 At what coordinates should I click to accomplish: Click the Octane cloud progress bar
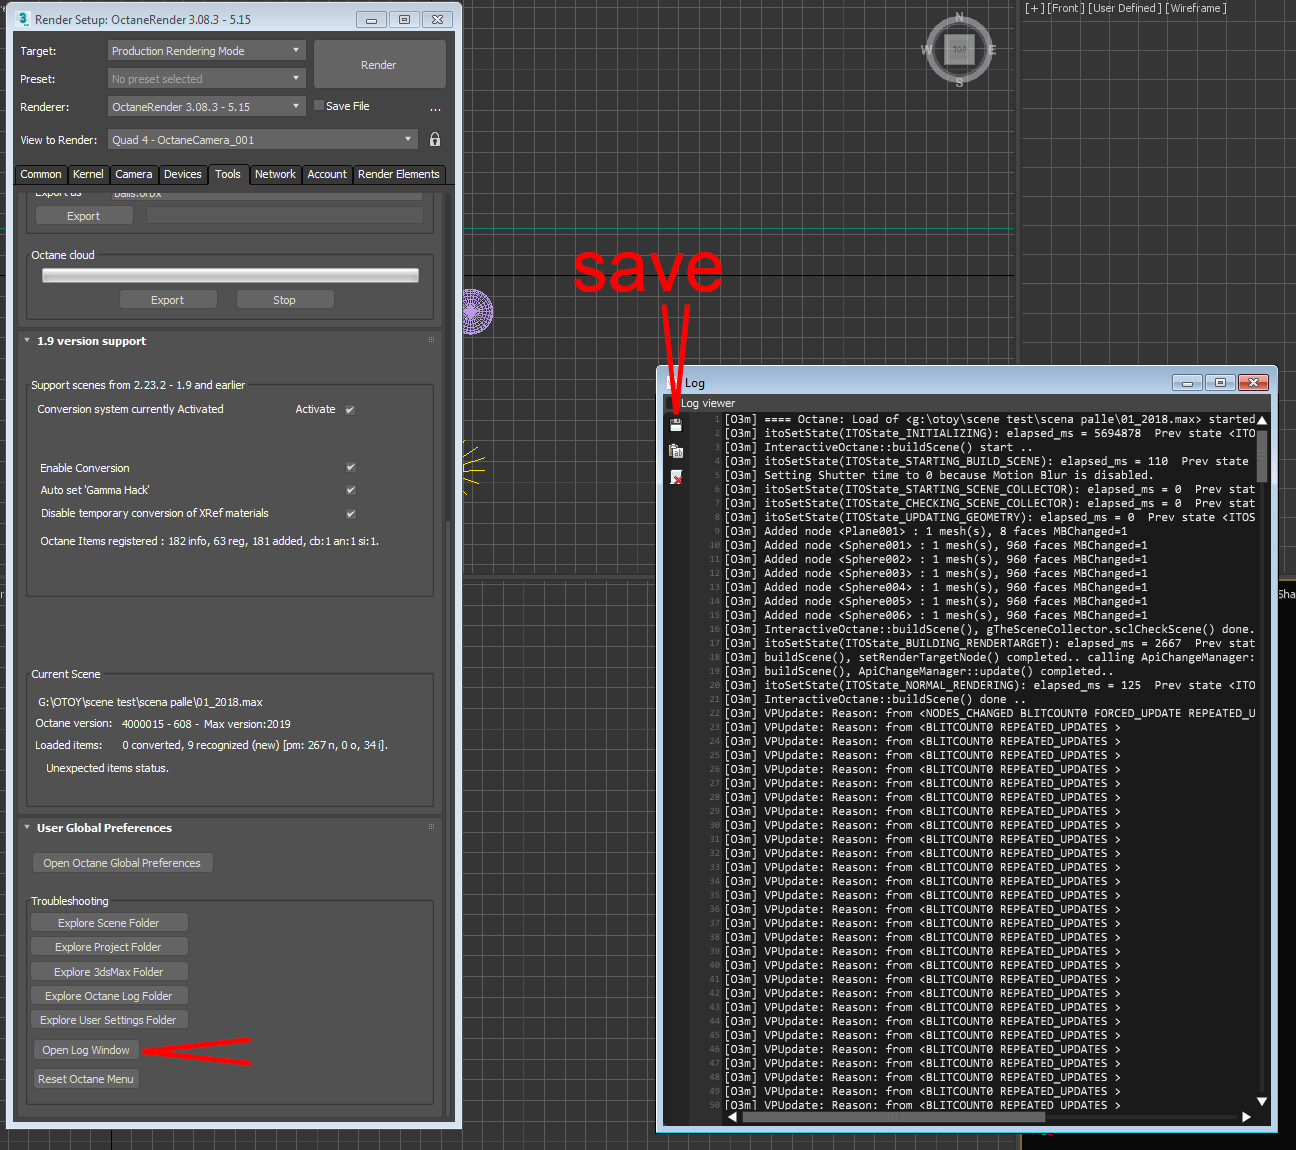pyautogui.click(x=230, y=275)
